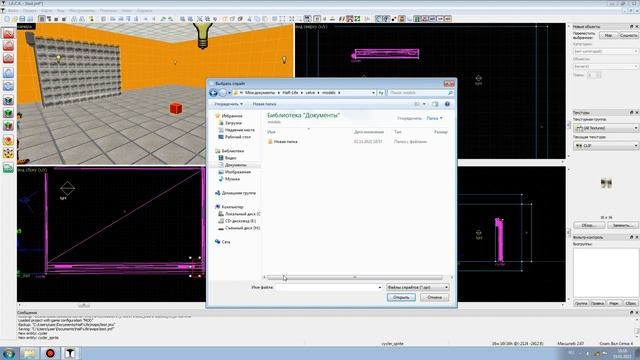Click the Заменить texture button
640x360 pixels.
coord(622,225)
